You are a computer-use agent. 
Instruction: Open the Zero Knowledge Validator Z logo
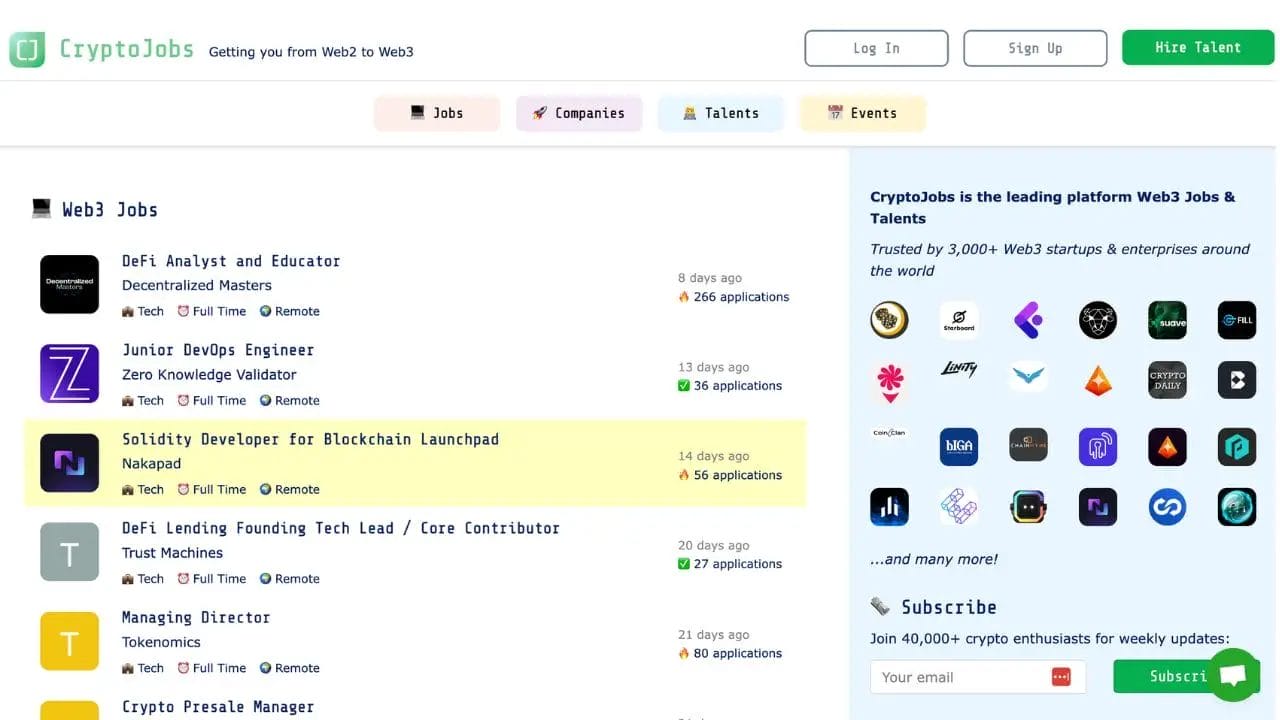pos(69,373)
